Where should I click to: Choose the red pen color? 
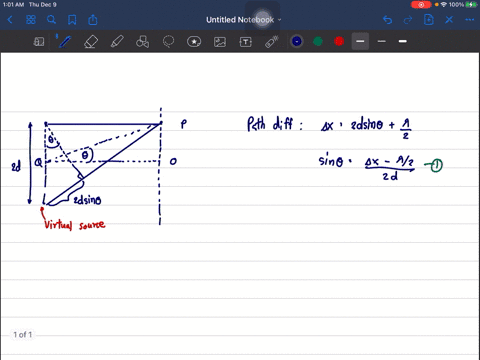[x=339, y=41]
